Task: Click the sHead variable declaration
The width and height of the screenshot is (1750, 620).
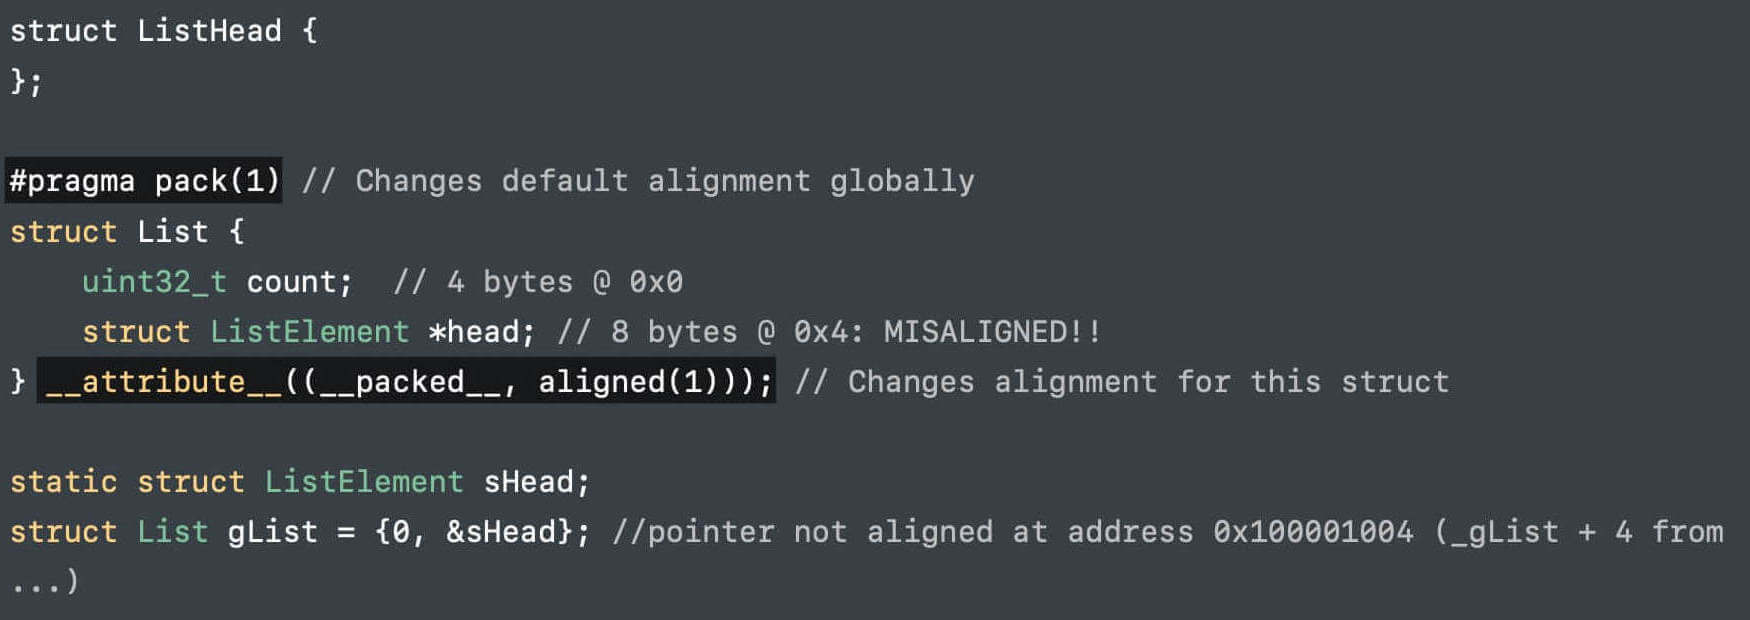Action: (x=528, y=482)
